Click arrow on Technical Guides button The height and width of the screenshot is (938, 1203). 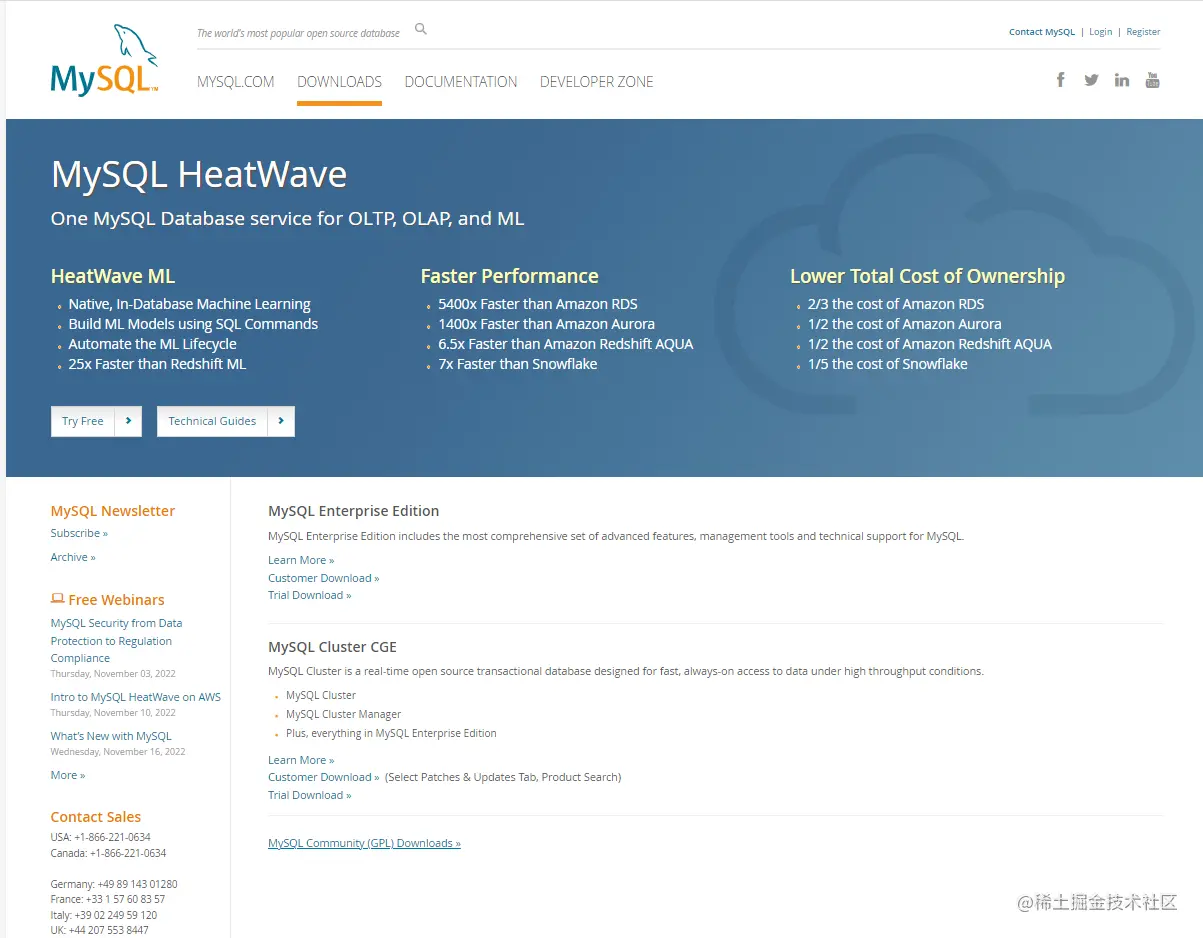(x=281, y=421)
